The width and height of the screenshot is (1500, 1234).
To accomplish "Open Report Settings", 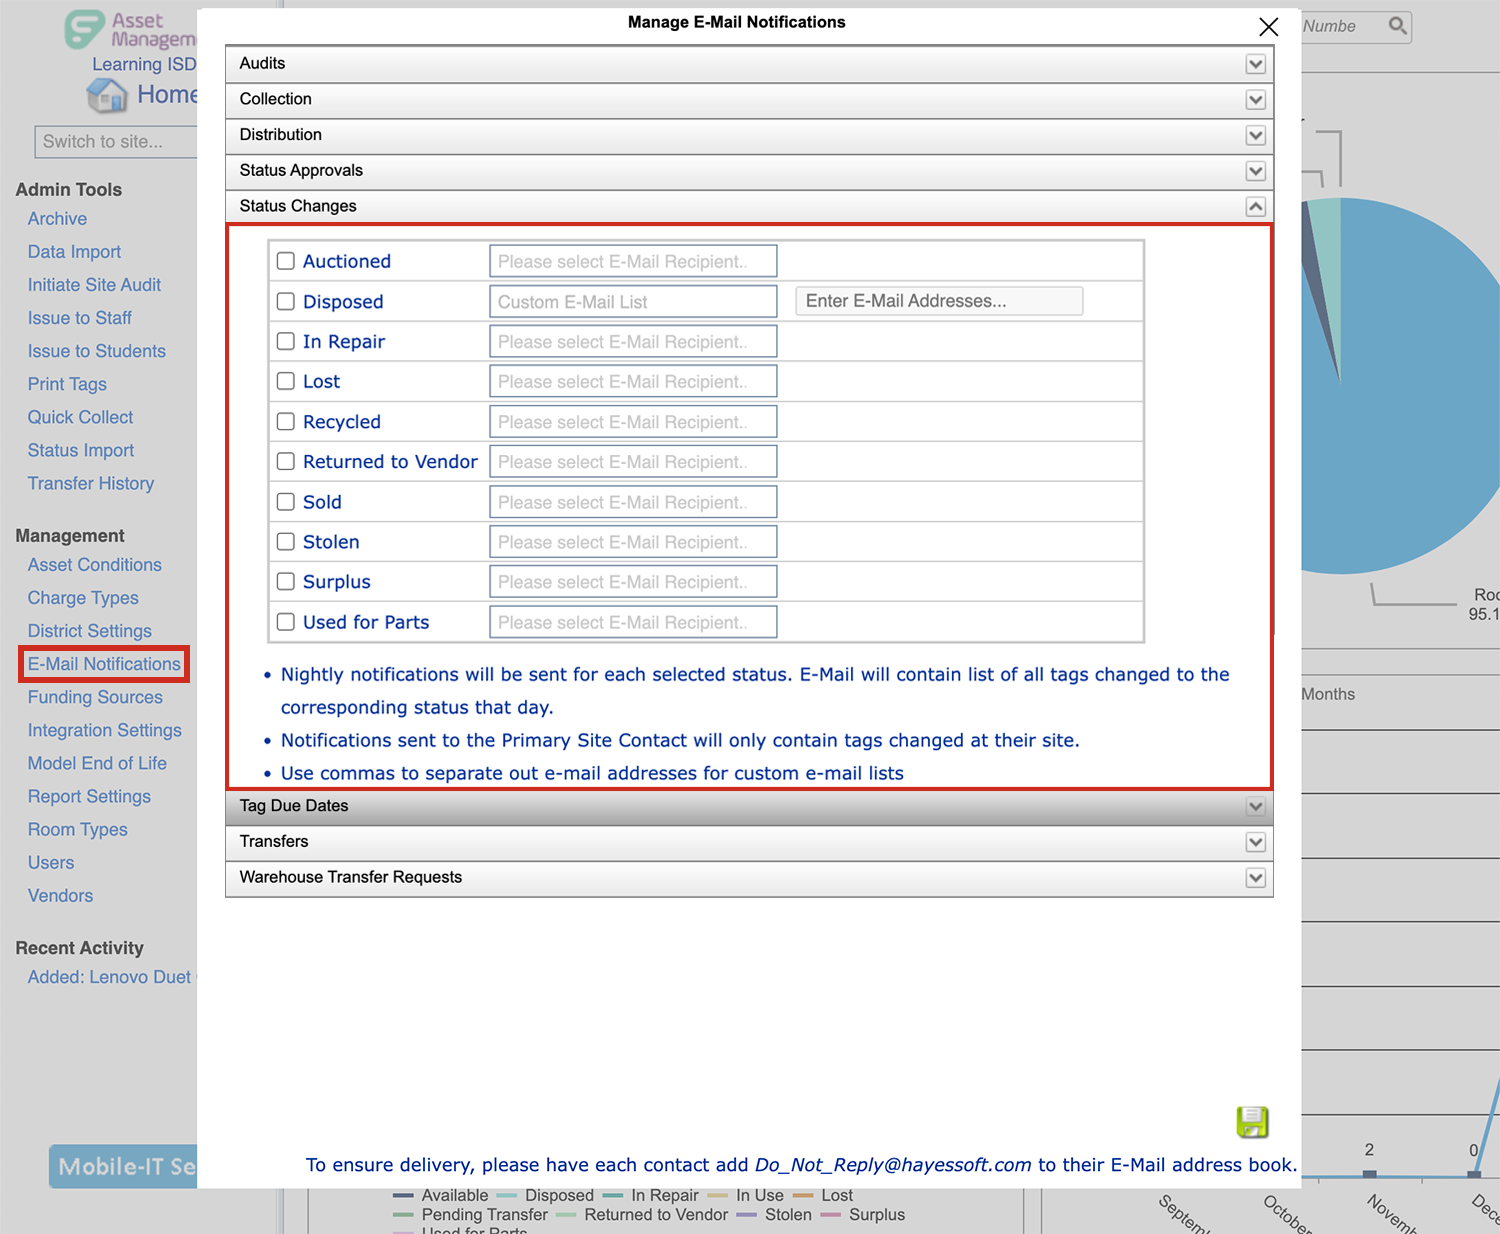I will coord(89,796).
